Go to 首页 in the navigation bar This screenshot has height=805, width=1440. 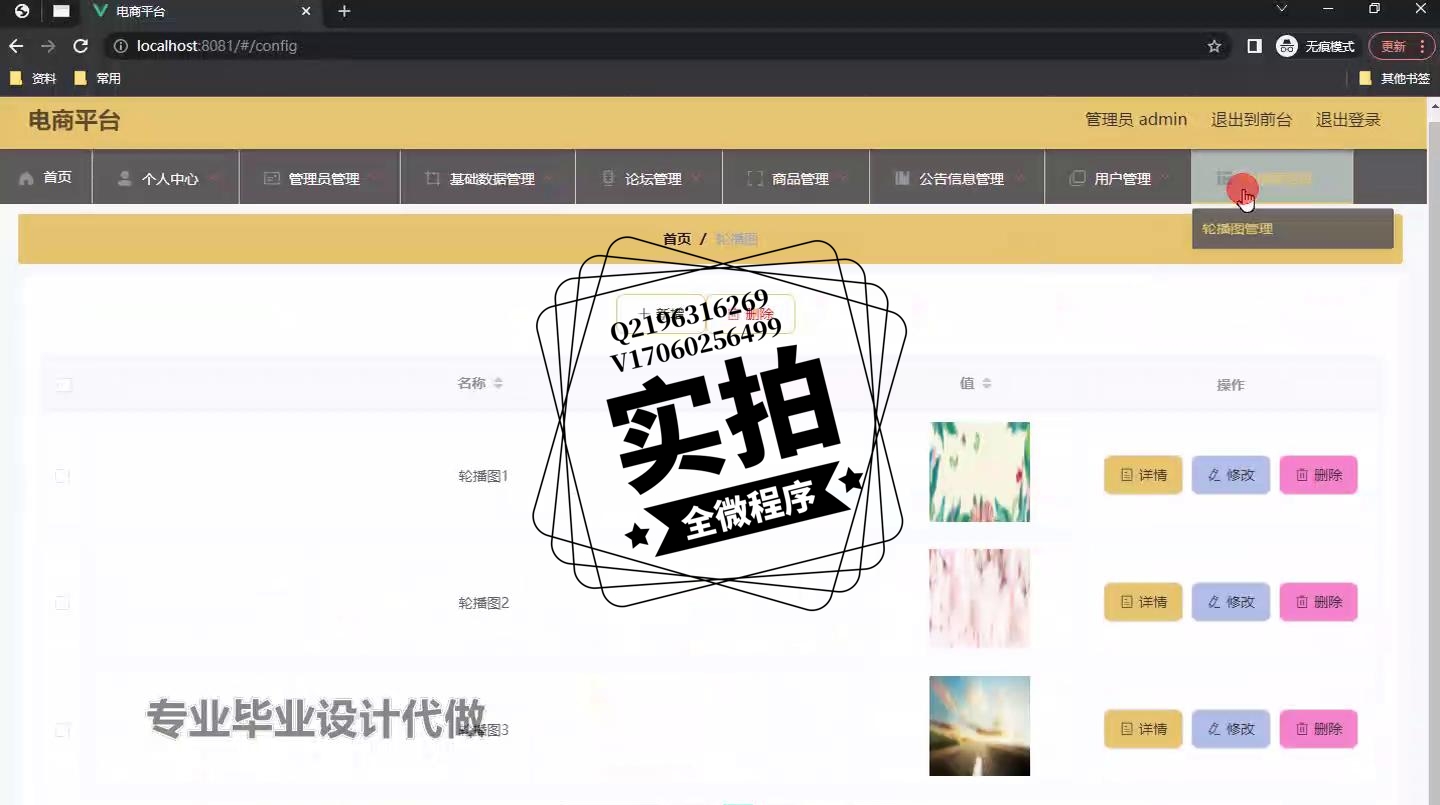click(46, 177)
